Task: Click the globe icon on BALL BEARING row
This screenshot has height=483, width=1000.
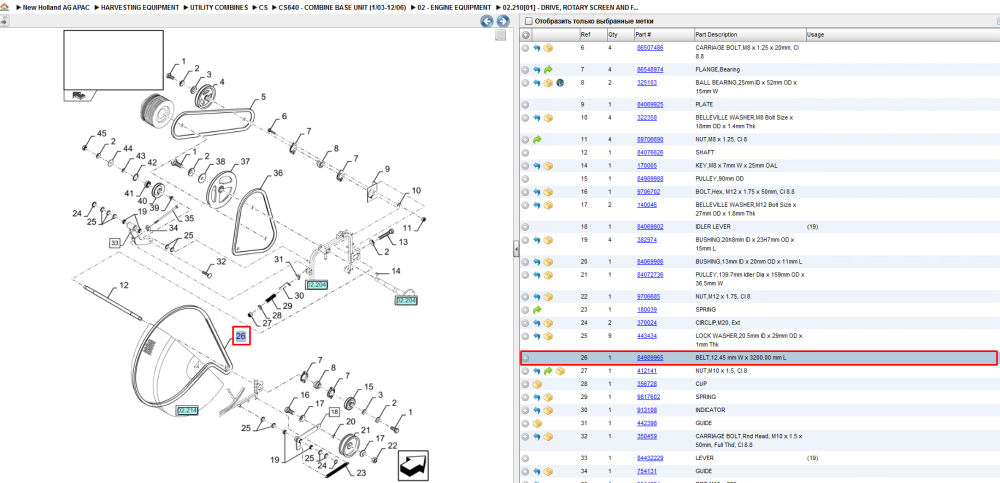Action: (559, 83)
